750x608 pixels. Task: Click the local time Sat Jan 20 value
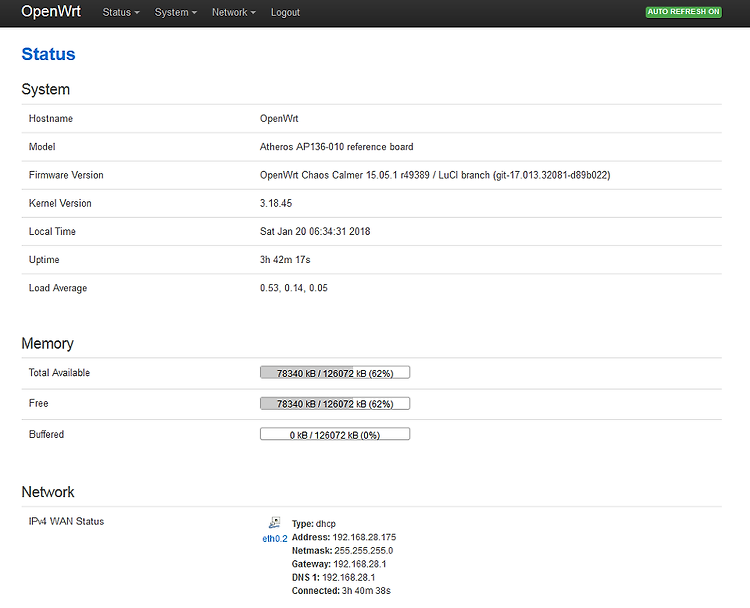pos(315,232)
